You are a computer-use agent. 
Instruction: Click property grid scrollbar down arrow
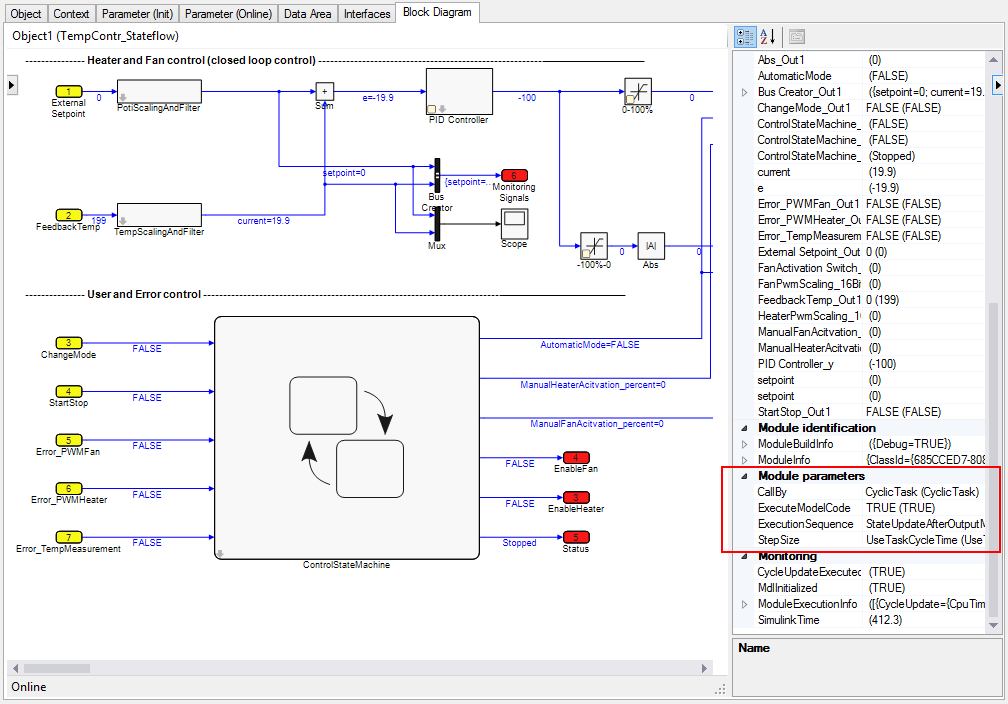click(x=993, y=625)
